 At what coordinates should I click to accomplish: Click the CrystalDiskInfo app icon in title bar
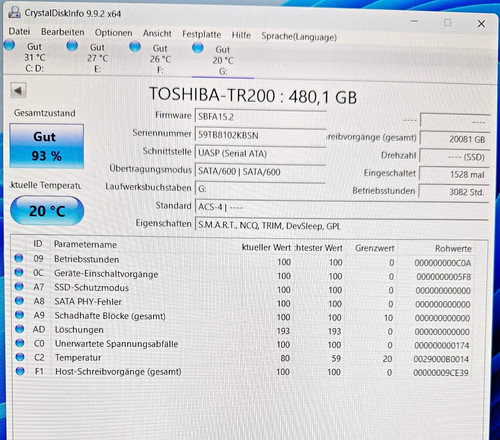click(x=14, y=12)
